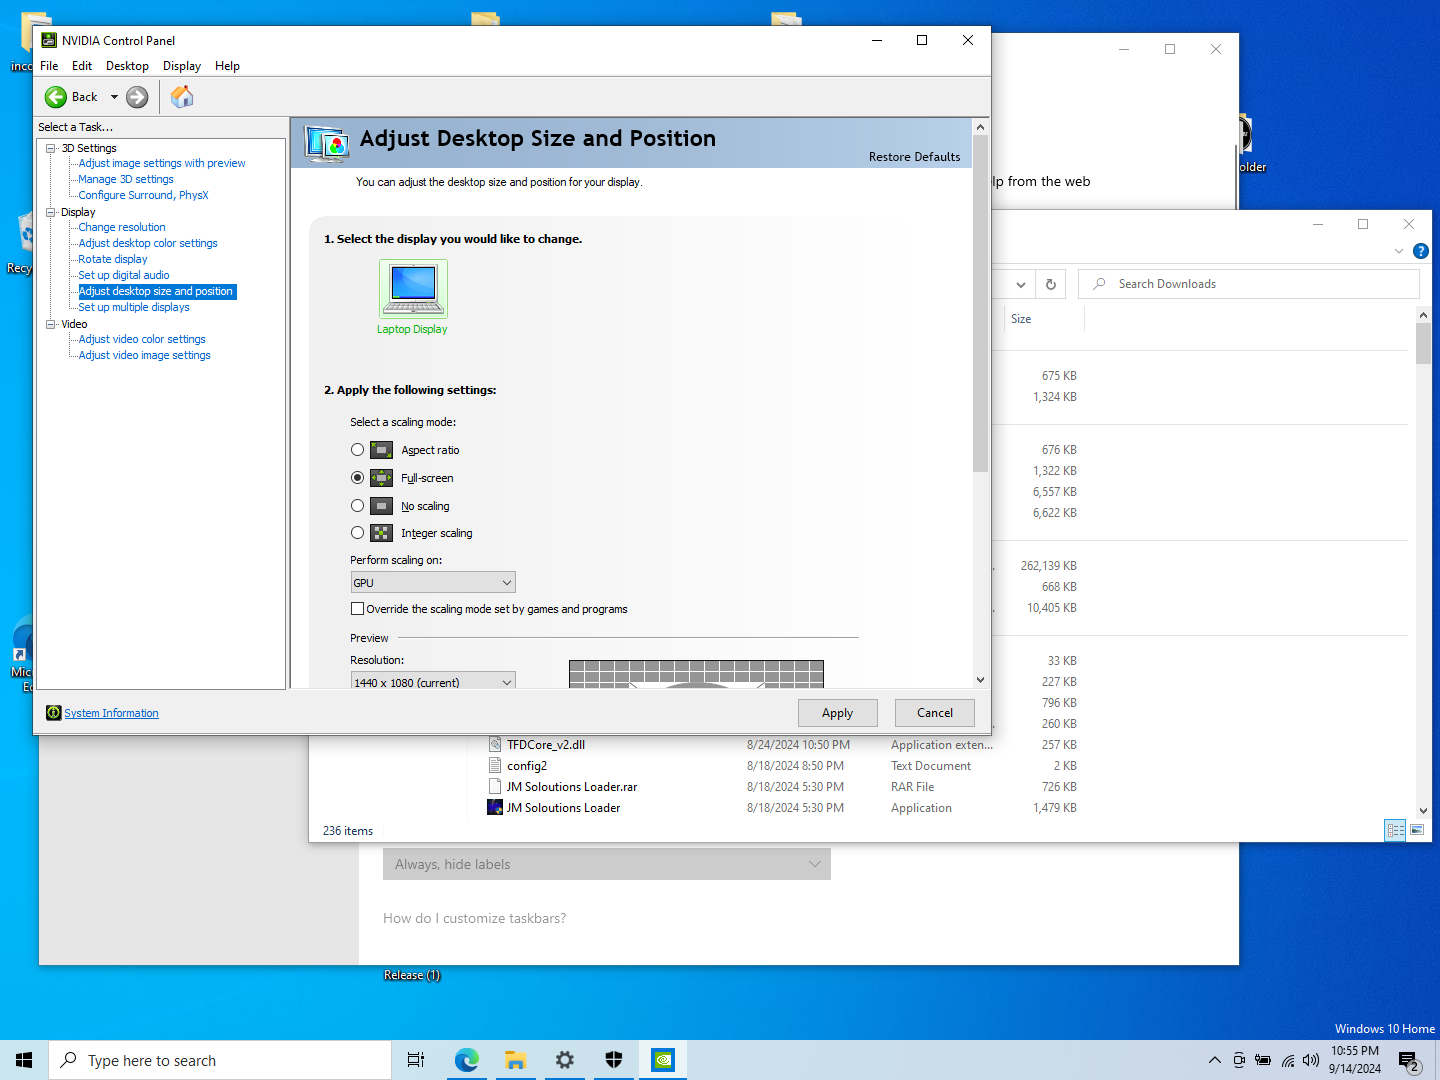
Task: Click the System Information icon
Action: pos(54,713)
